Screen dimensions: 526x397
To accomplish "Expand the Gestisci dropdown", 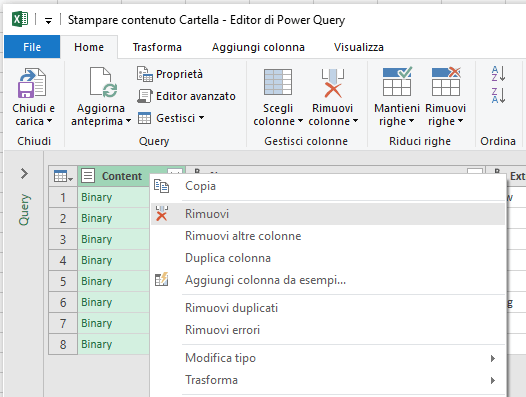I will pos(171,118).
